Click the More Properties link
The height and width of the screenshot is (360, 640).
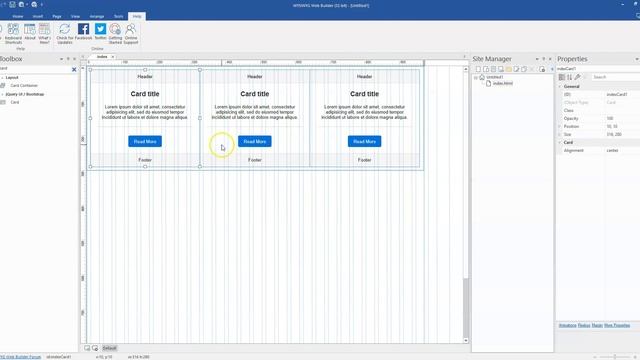(x=617, y=325)
